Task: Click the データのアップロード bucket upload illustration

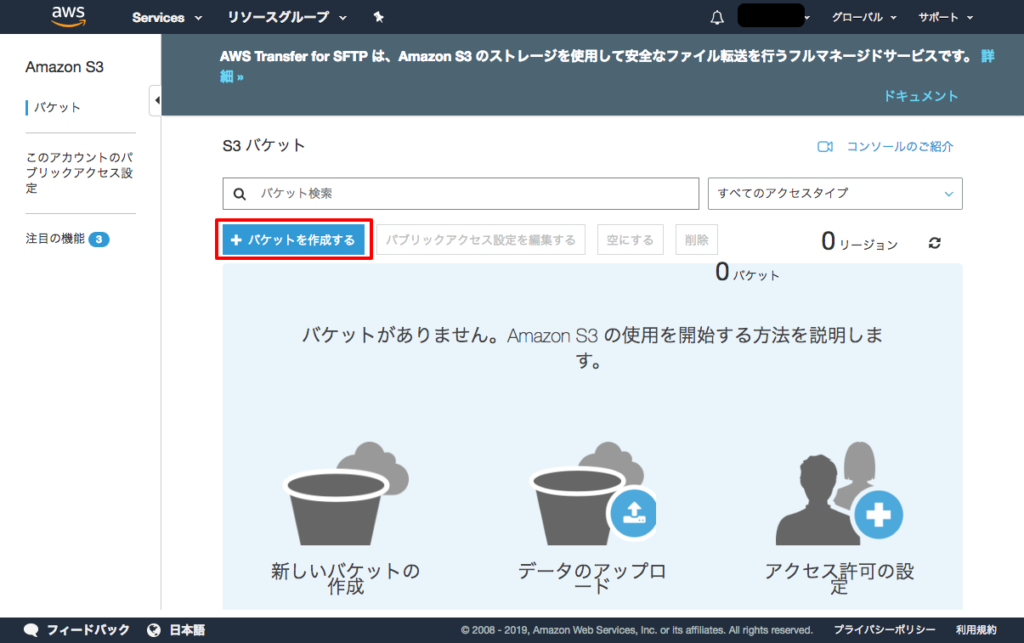Action: click(x=592, y=494)
